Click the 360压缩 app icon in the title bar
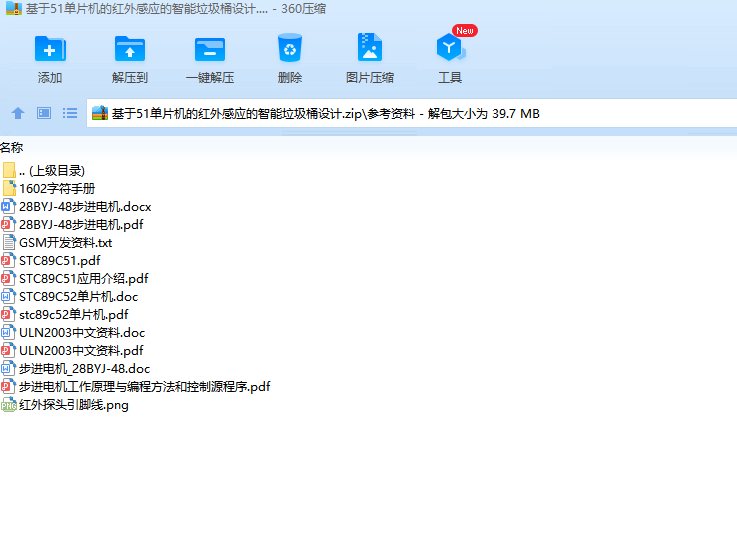737x554 pixels. [x=14, y=8]
